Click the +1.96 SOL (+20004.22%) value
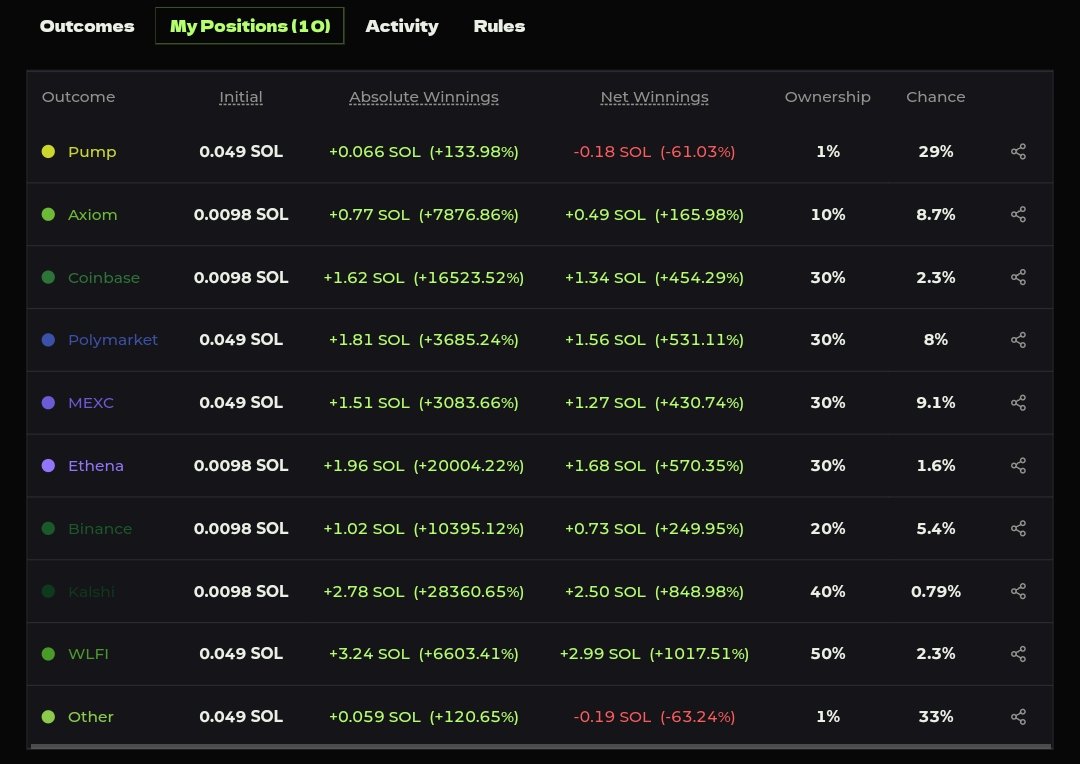 click(x=424, y=466)
